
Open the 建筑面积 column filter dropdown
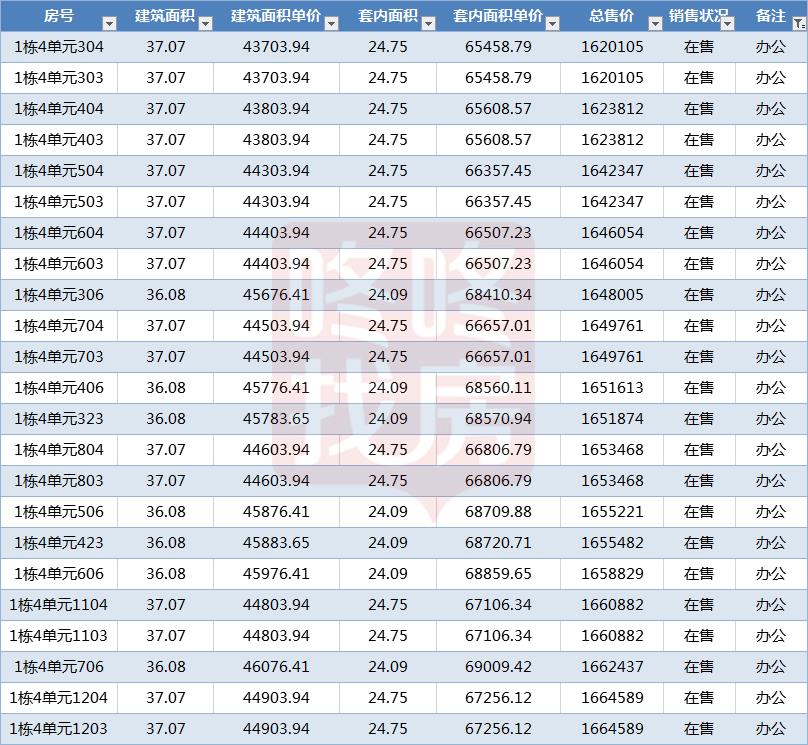click(x=205, y=23)
